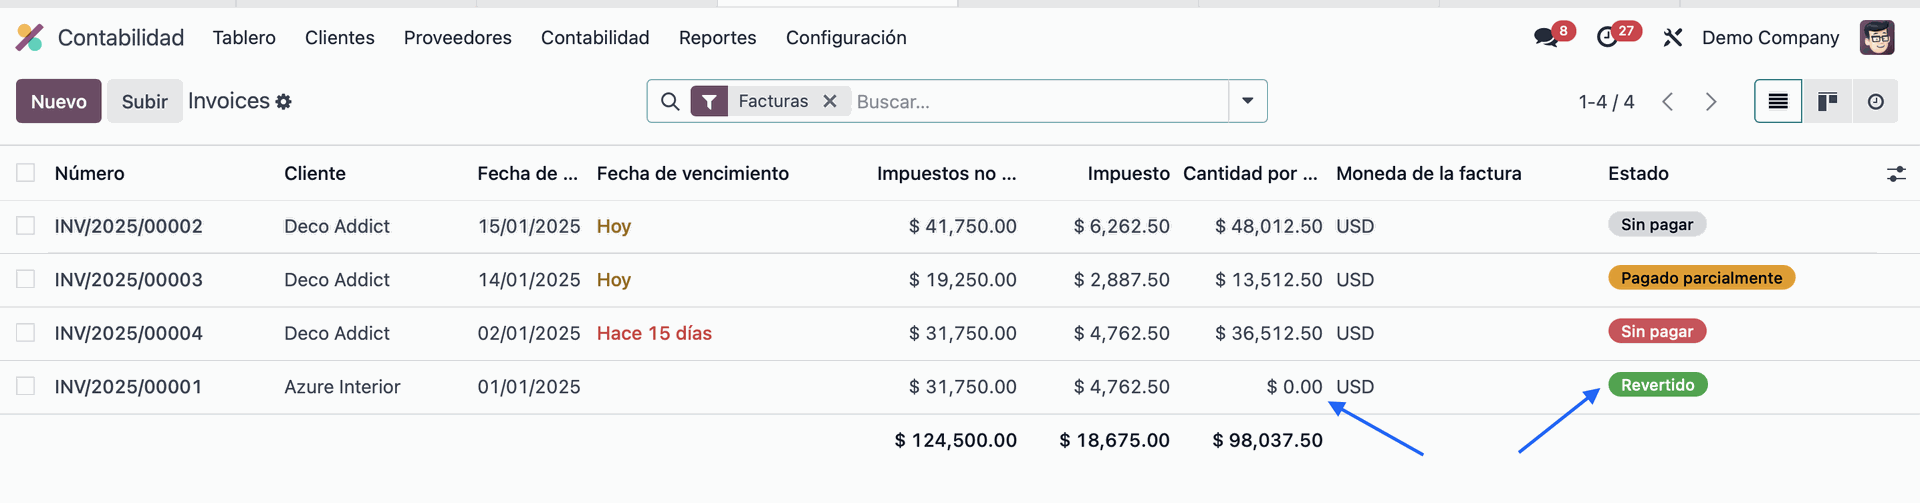Select the list view icon
Viewport: 1920px width, 503px height.
tap(1778, 101)
